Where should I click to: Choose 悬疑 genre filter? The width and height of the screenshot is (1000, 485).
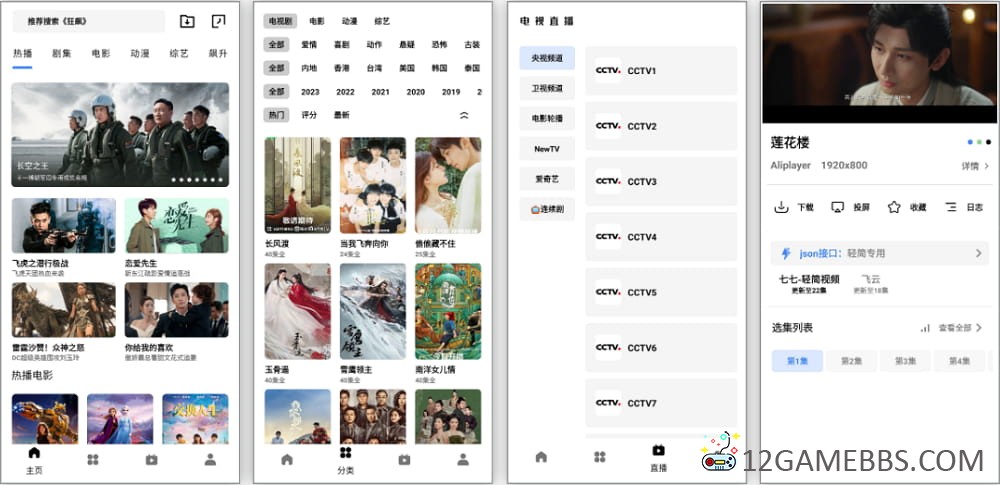click(x=407, y=45)
